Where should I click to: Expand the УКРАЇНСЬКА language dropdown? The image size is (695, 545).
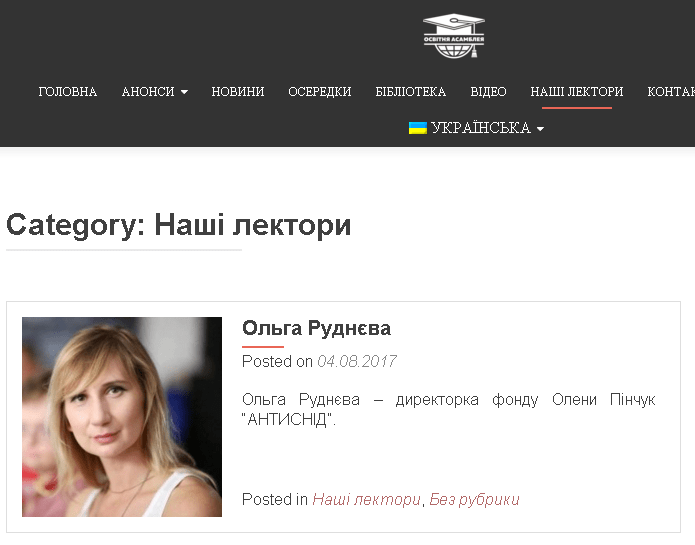[x=476, y=128]
